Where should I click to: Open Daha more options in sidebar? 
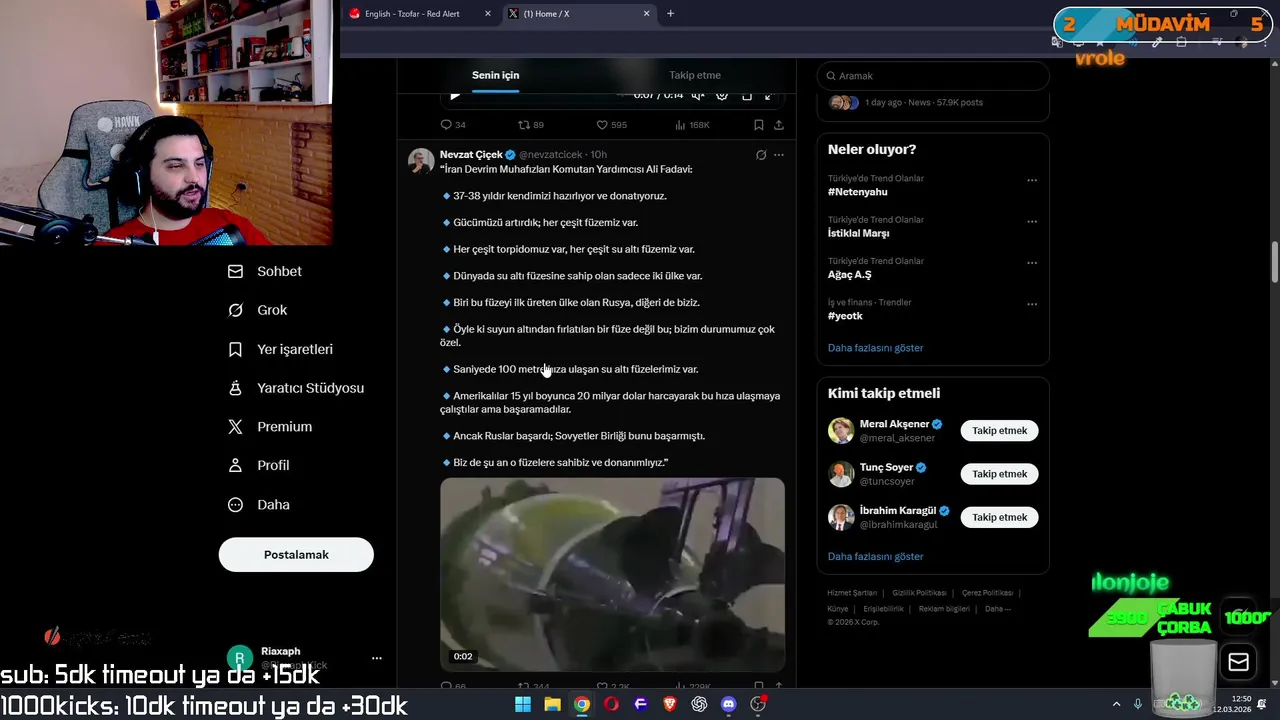click(259, 504)
